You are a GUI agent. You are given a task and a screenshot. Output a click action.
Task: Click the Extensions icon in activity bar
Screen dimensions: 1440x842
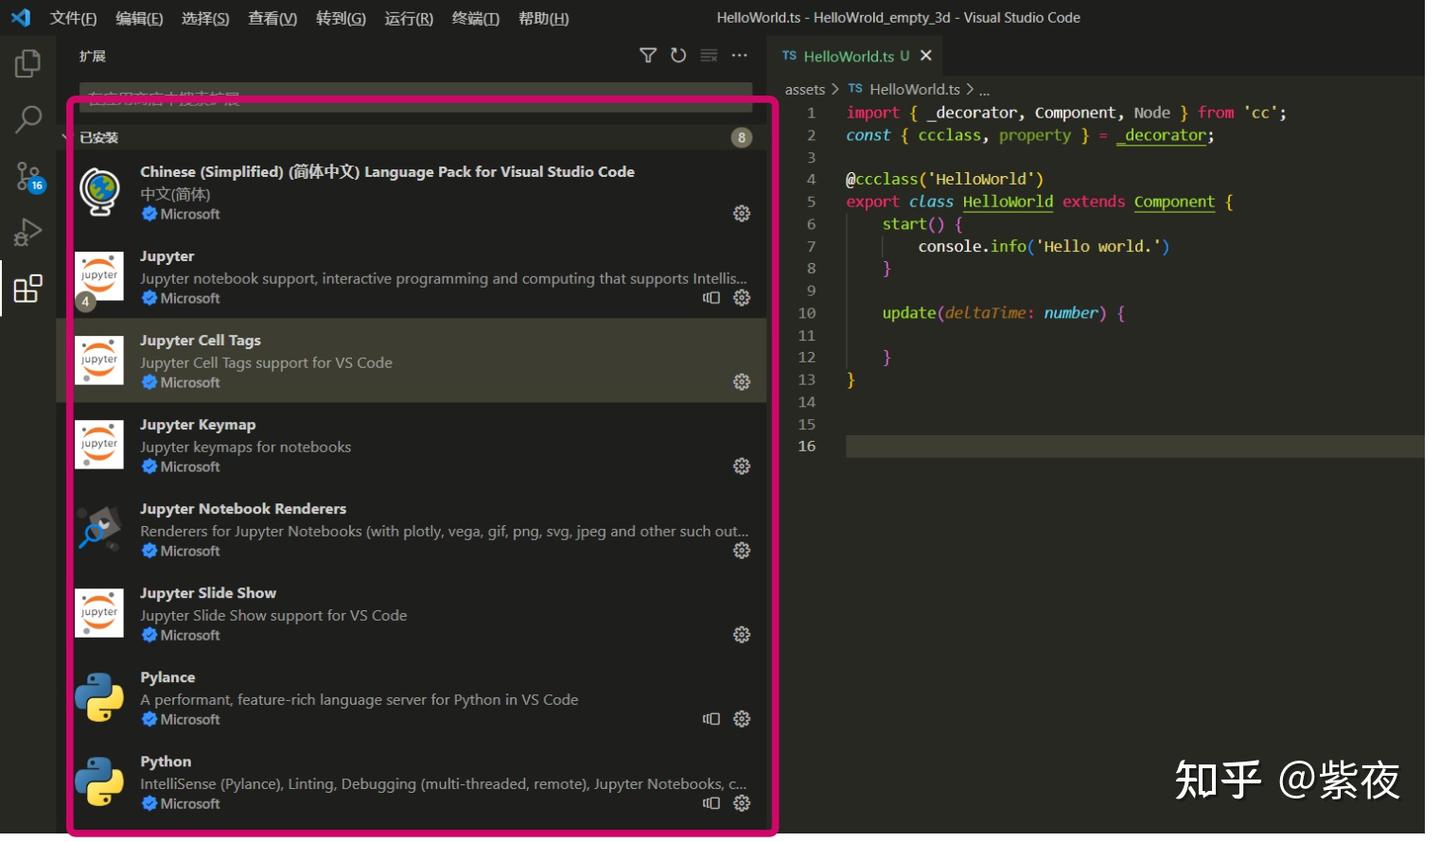(x=28, y=289)
